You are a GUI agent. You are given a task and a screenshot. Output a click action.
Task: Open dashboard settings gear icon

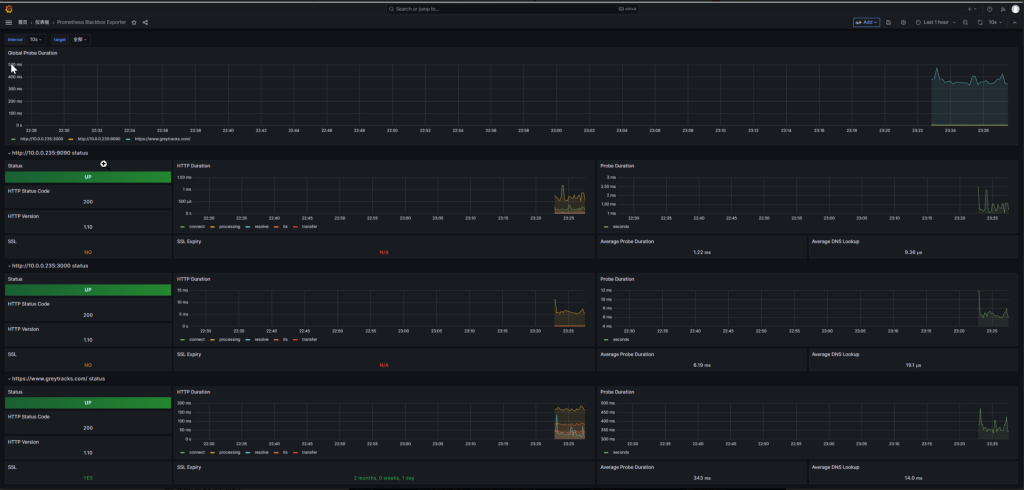pyautogui.click(x=903, y=22)
